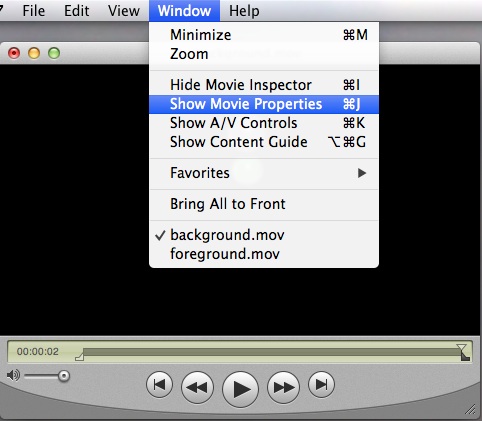Switch to background.mov window entry

(x=264, y=235)
